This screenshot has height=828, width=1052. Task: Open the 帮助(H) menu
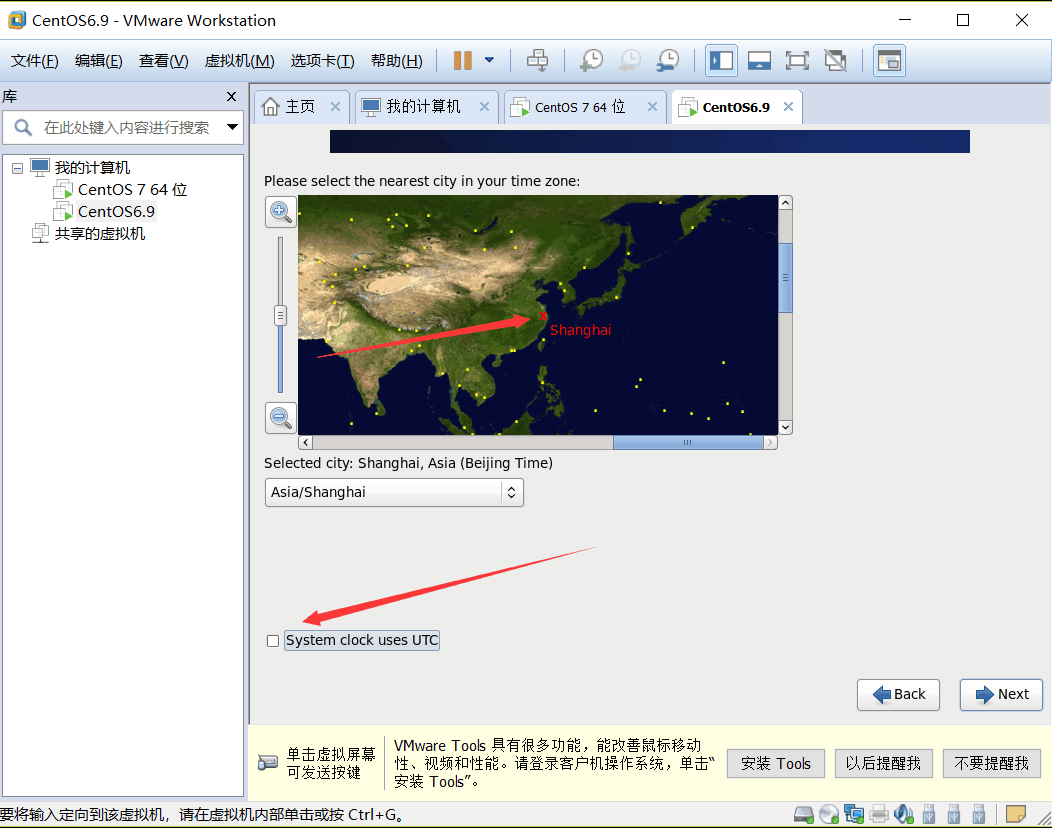(x=397, y=61)
